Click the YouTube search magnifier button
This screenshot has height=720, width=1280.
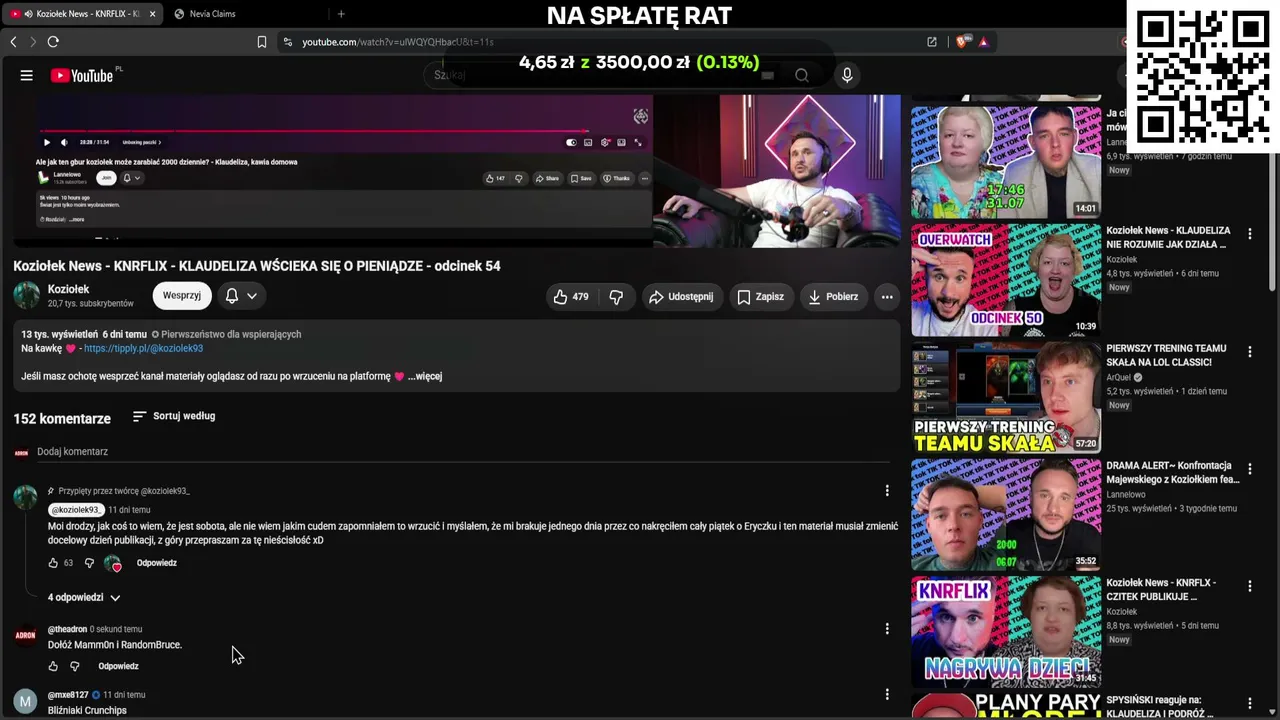click(801, 75)
